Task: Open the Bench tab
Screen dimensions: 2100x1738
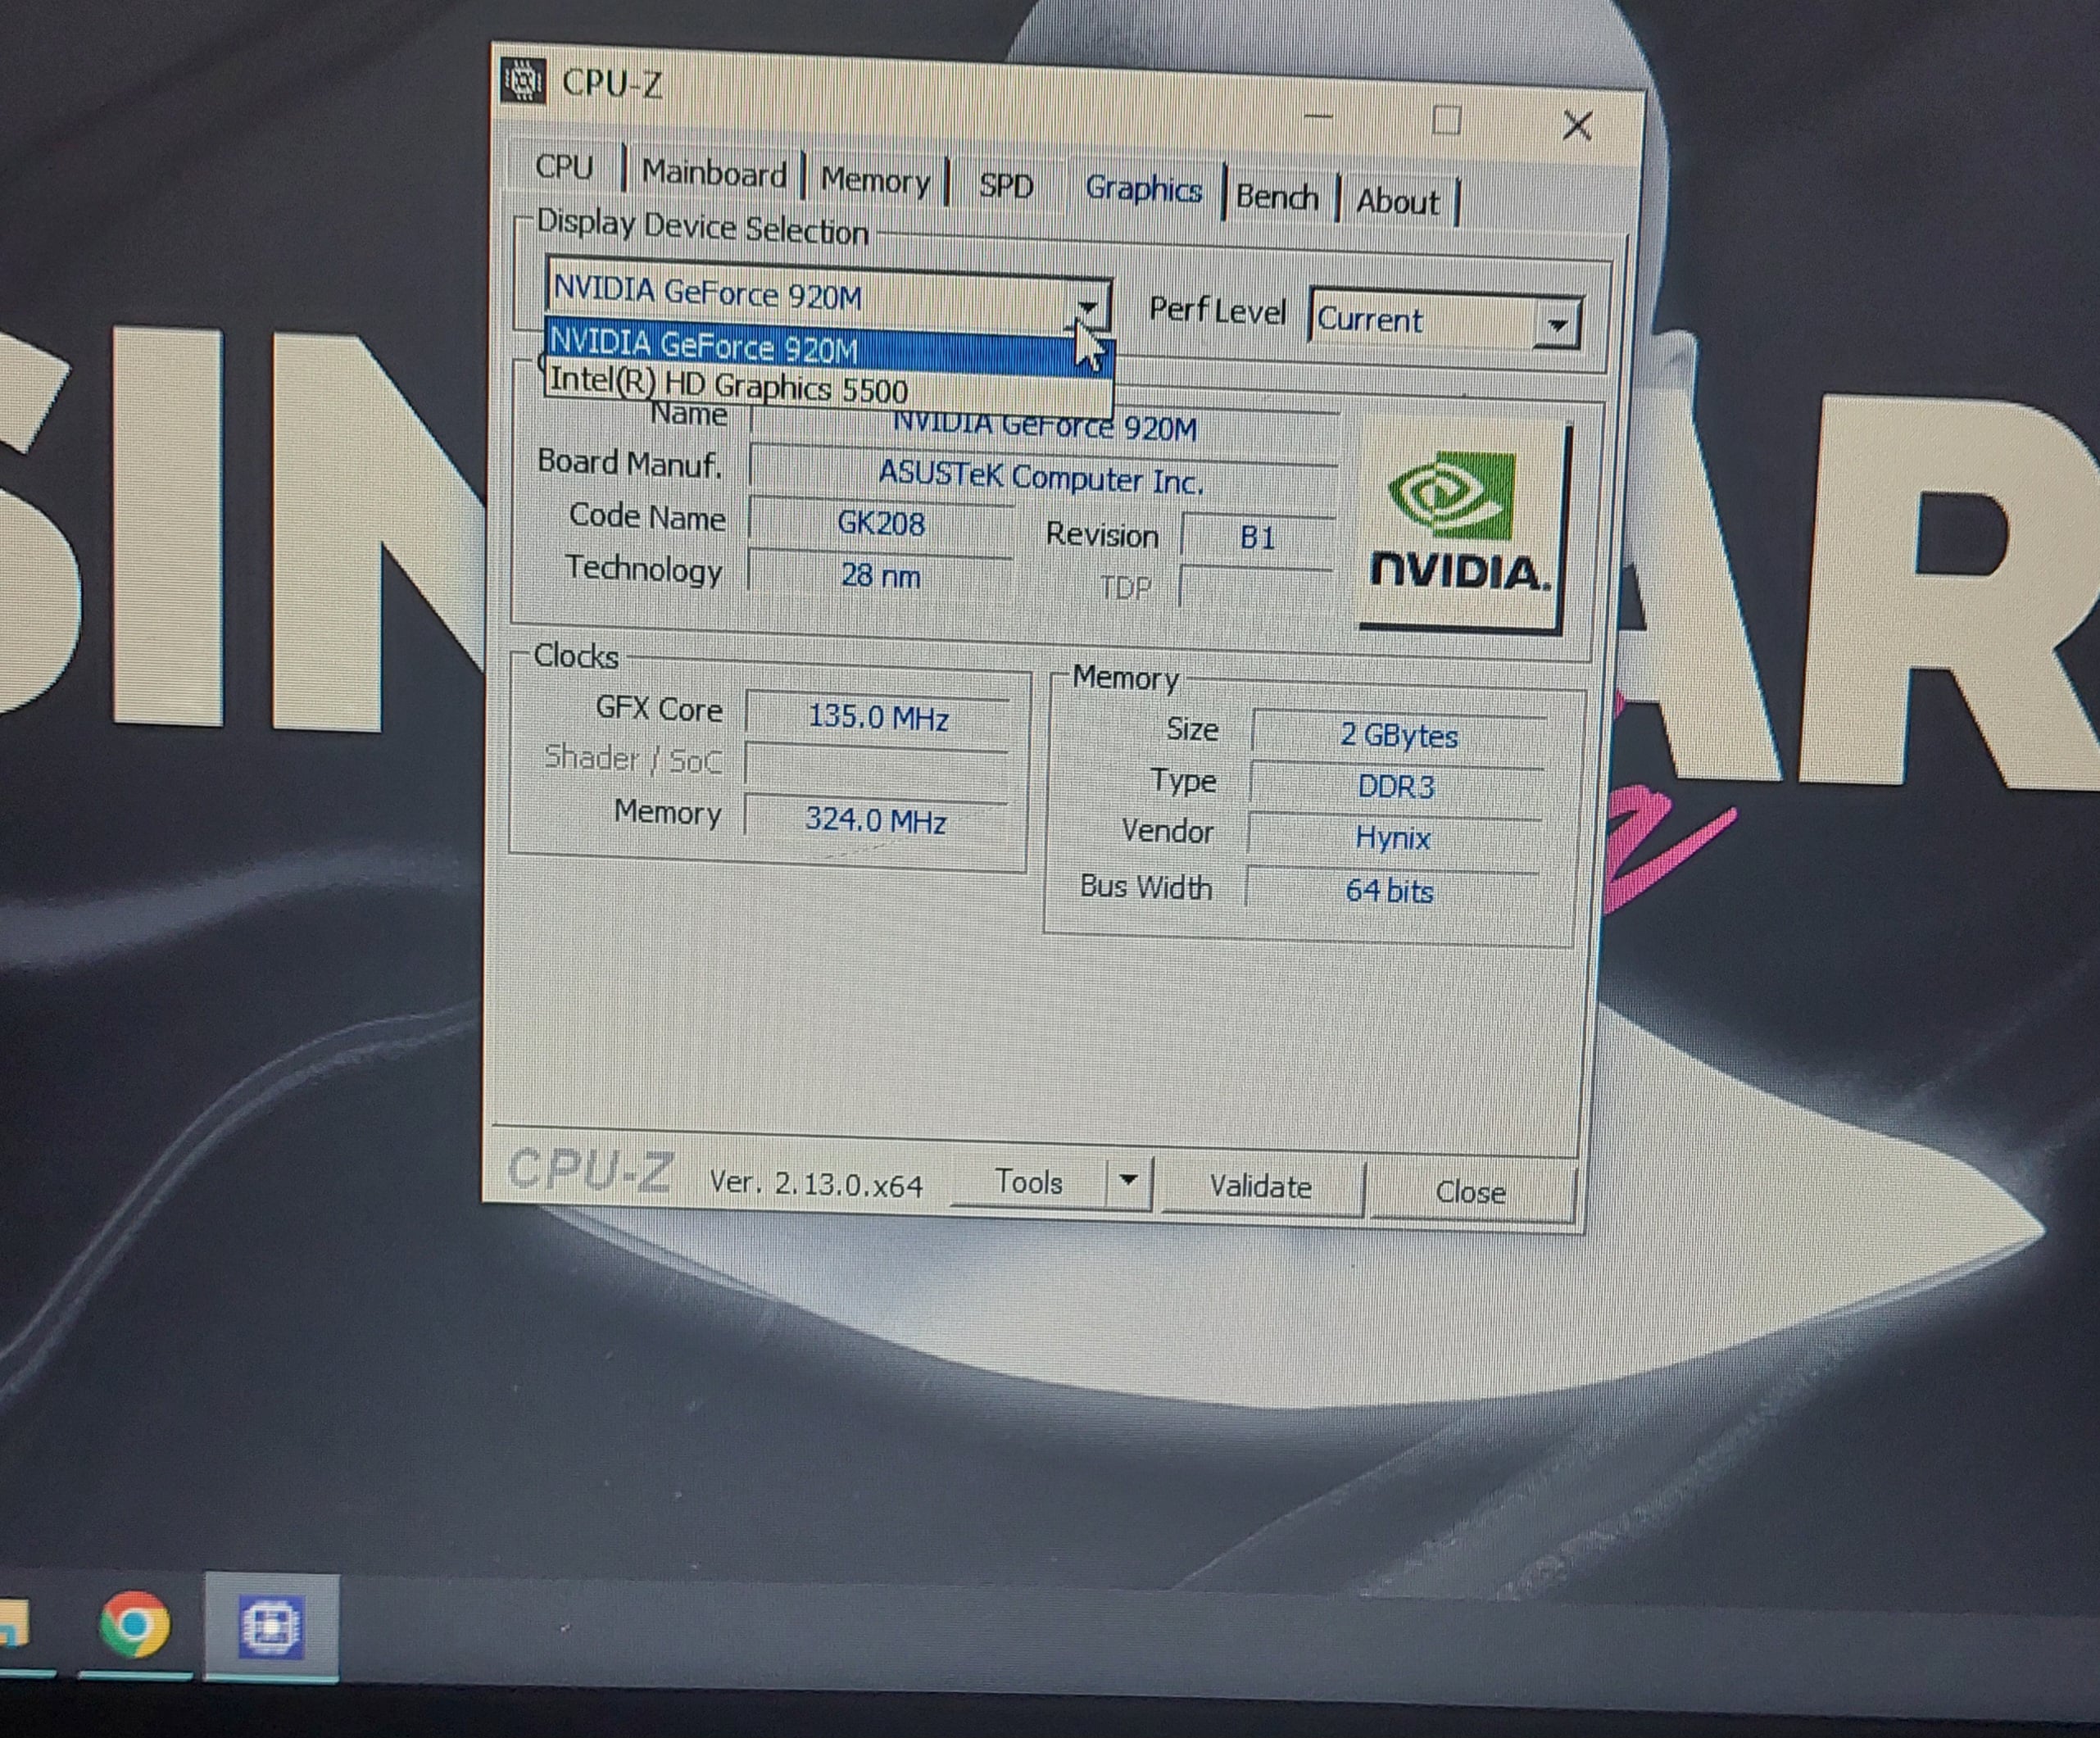Action: point(1277,196)
